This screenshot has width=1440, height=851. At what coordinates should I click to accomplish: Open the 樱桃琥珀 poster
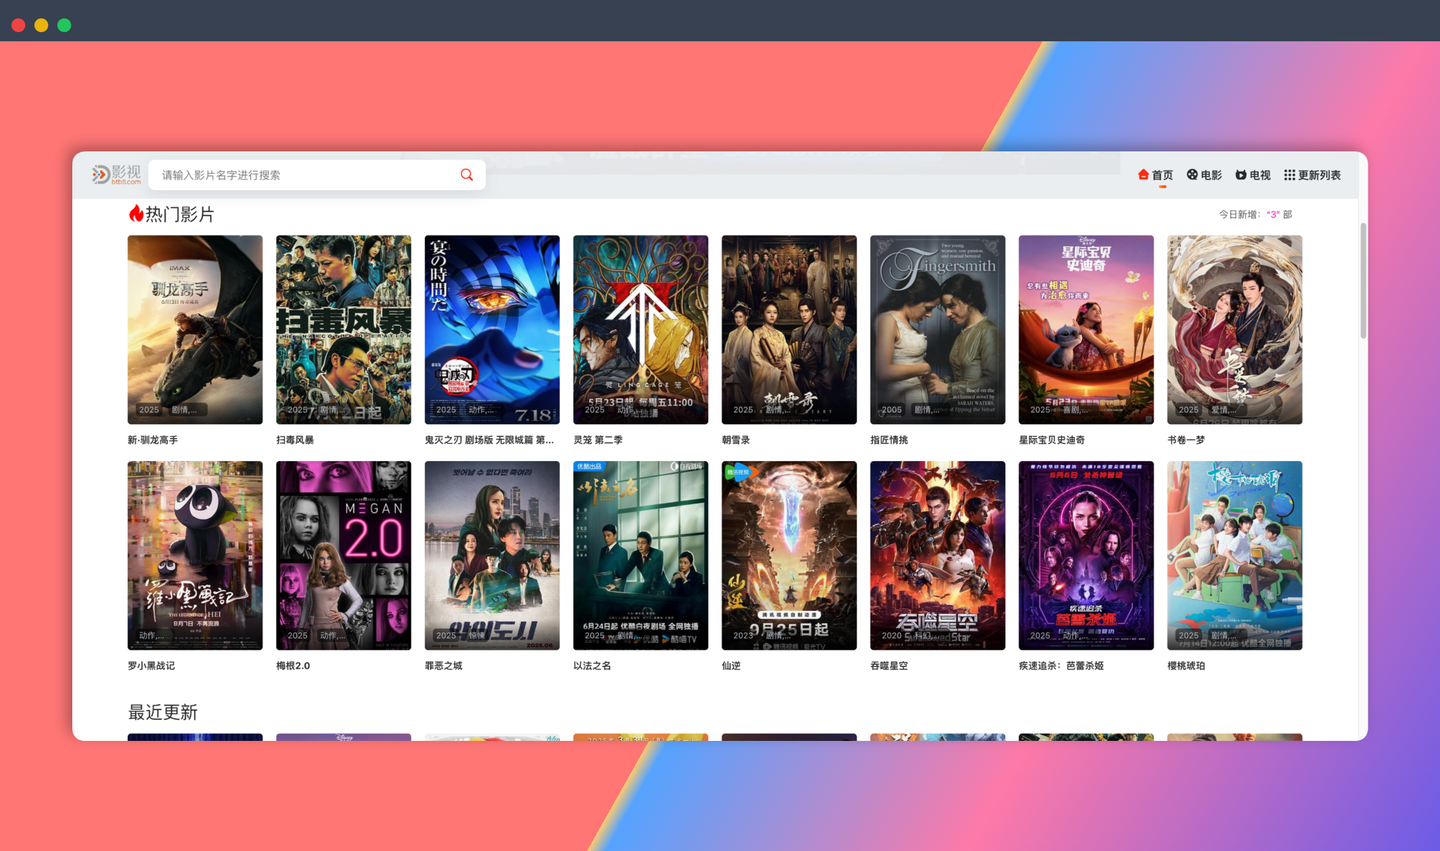(x=1234, y=555)
